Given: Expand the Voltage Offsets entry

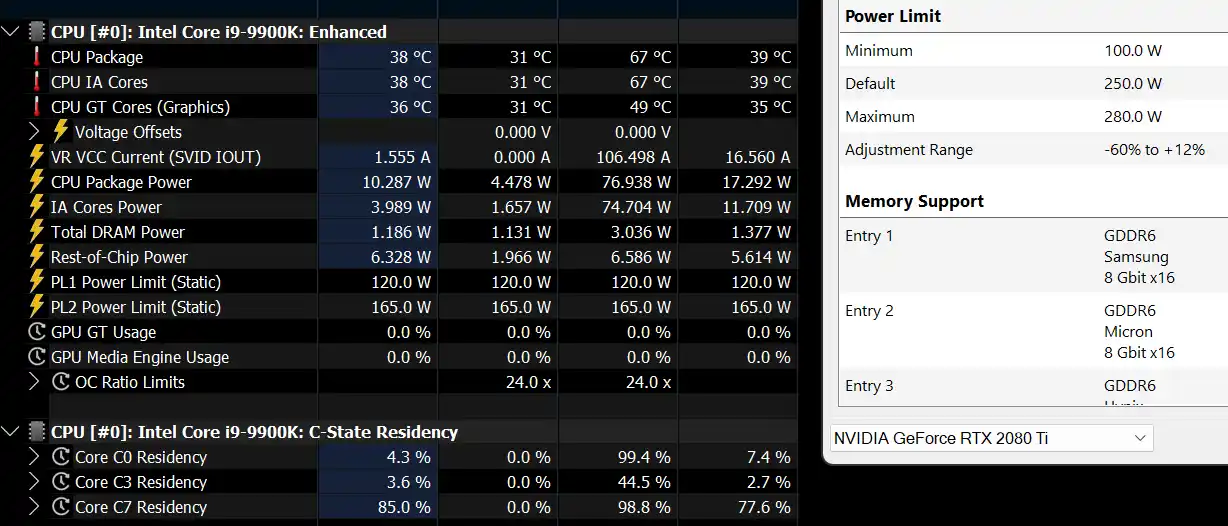Looking at the screenshot, I should [x=35, y=132].
